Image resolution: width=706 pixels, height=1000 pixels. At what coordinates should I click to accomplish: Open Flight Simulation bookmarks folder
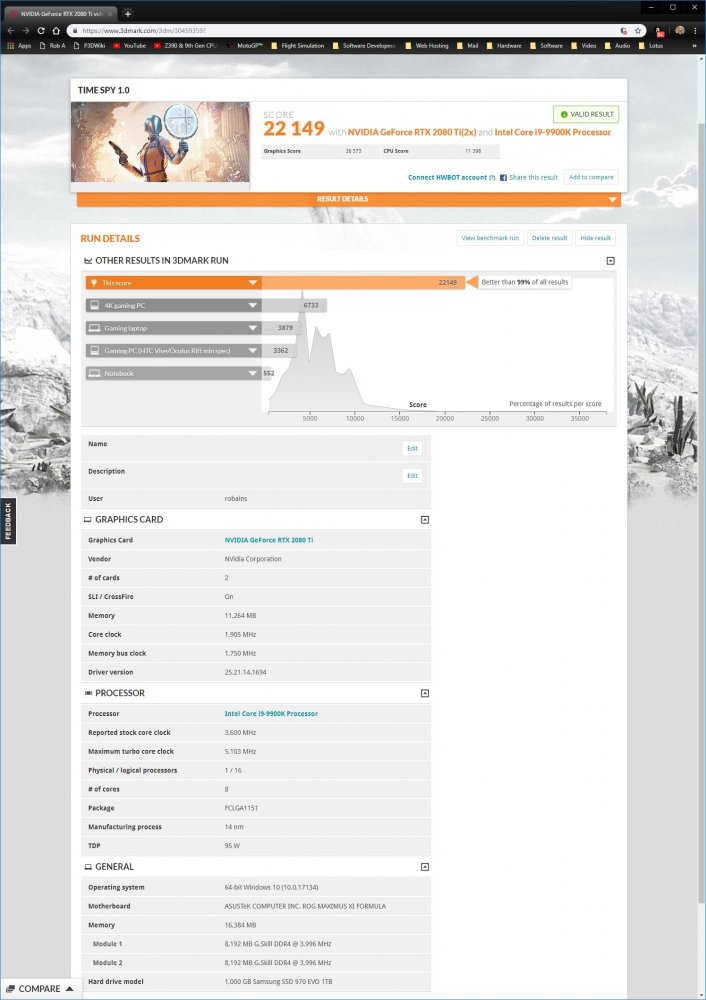(x=297, y=46)
